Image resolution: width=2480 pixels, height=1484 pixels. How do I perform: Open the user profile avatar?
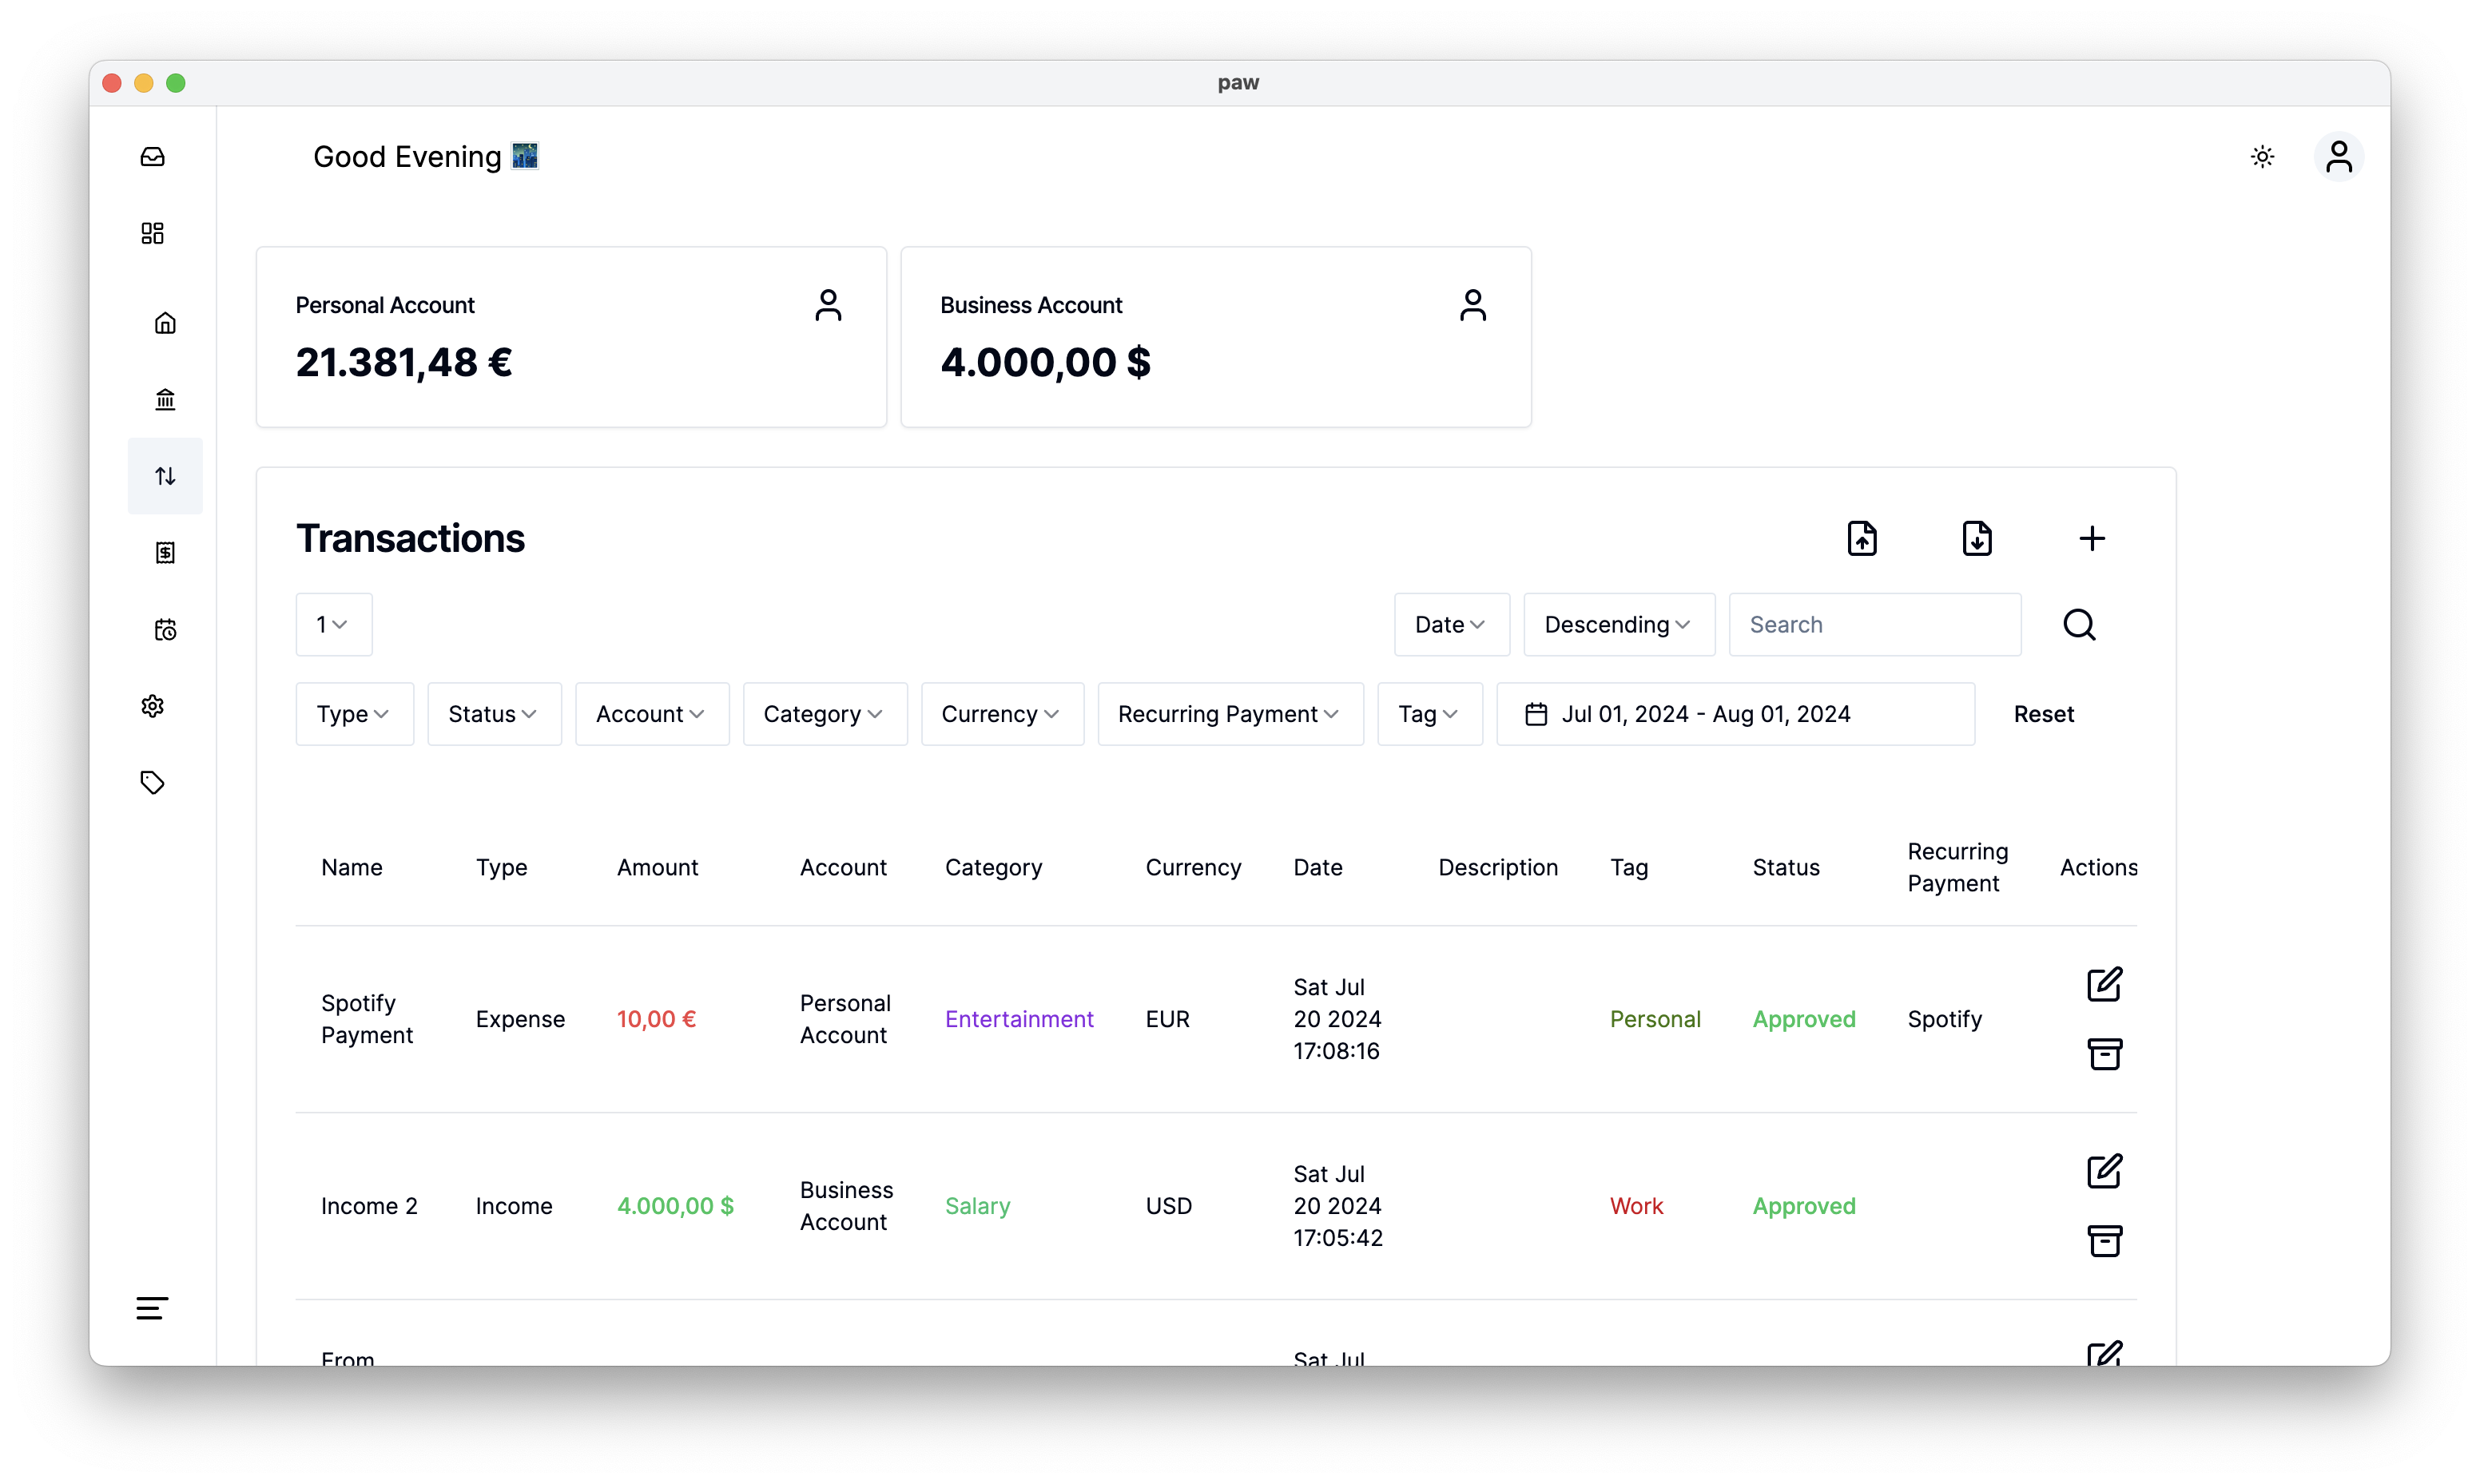tap(2338, 157)
